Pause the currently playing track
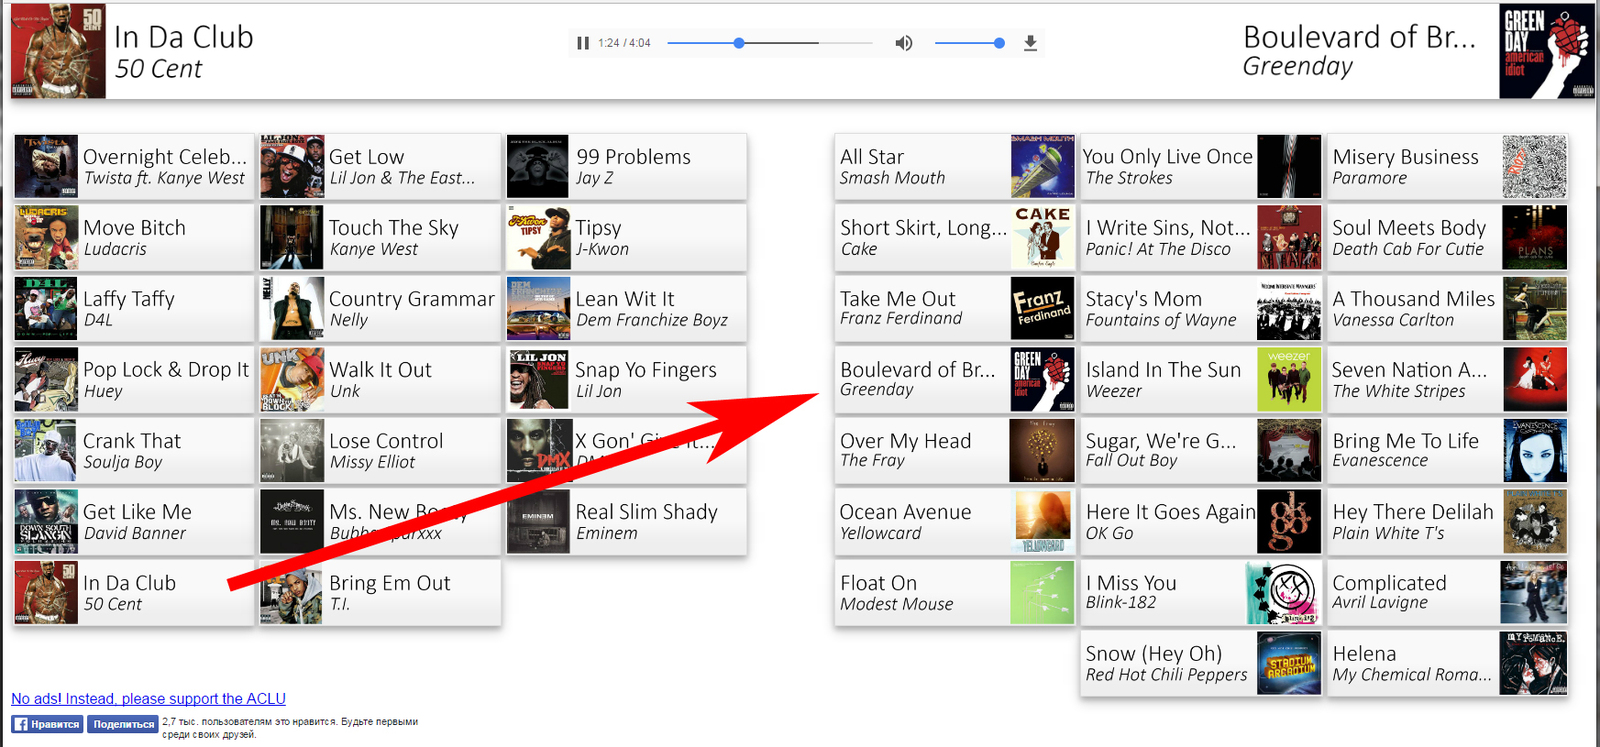Viewport: 1600px width, 747px height. point(583,43)
